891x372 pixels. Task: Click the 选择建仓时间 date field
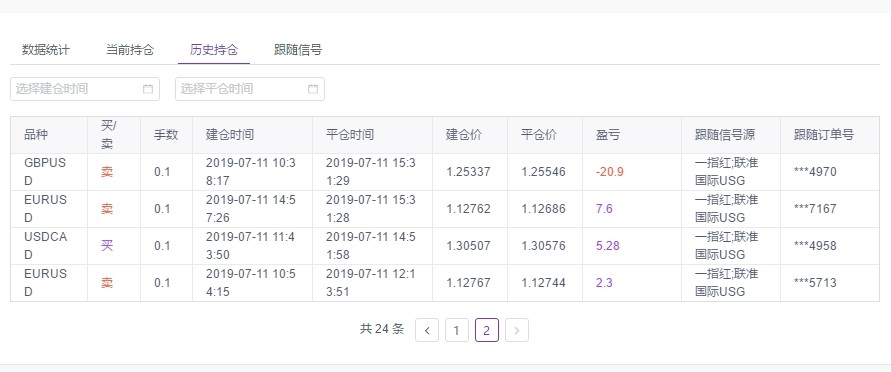tap(85, 89)
